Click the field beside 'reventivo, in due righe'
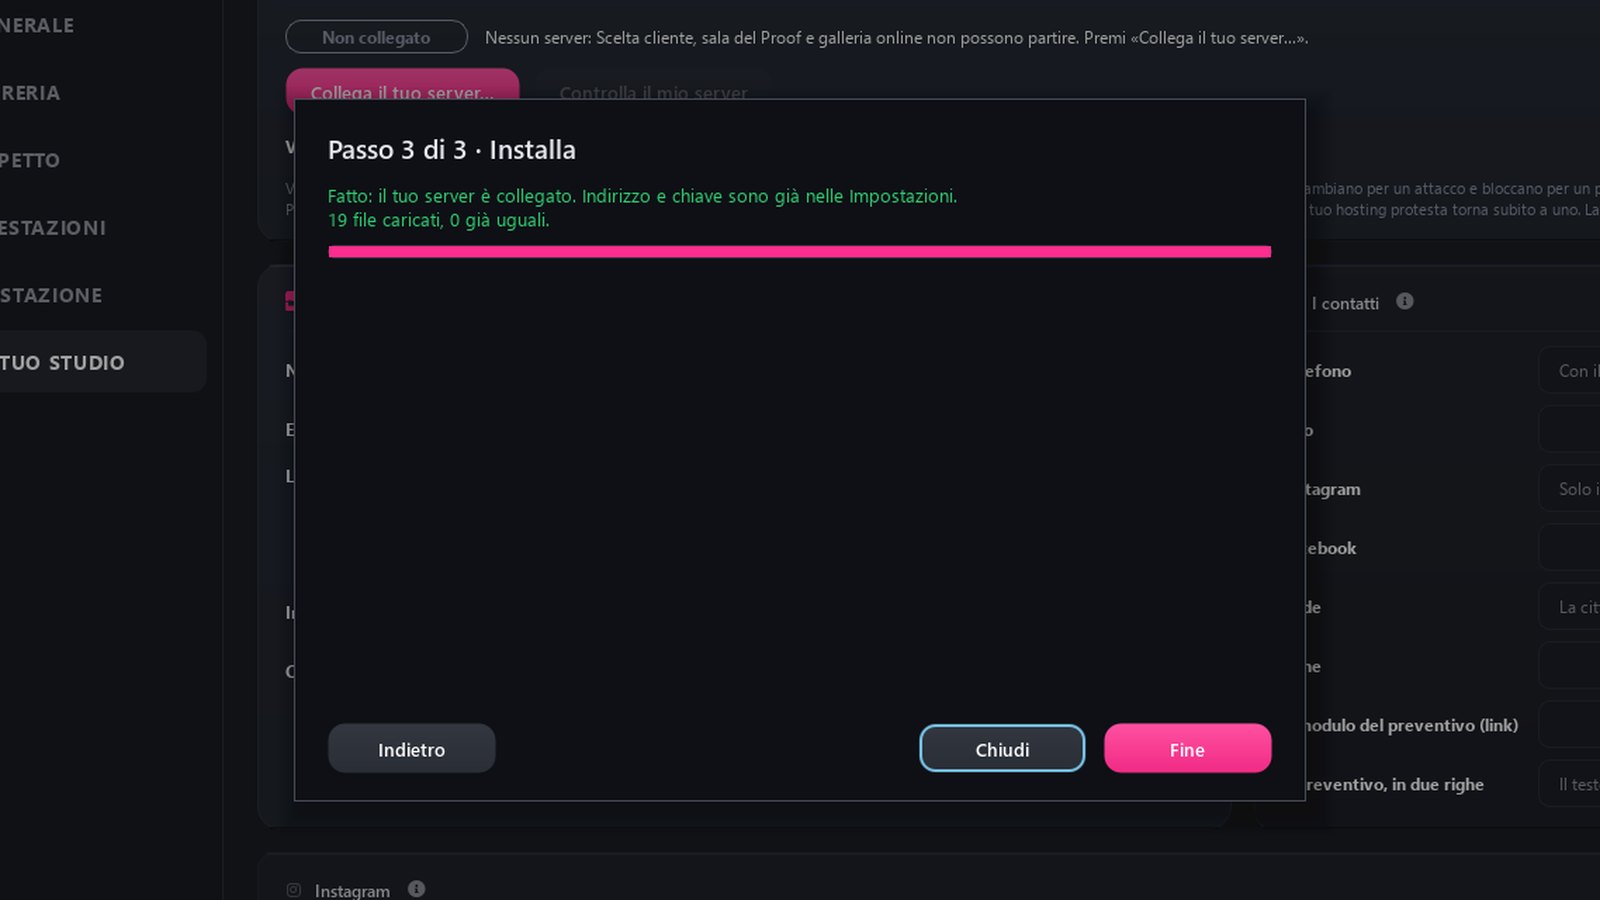This screenshot has height=900, width=1600. click(1570, 784)
